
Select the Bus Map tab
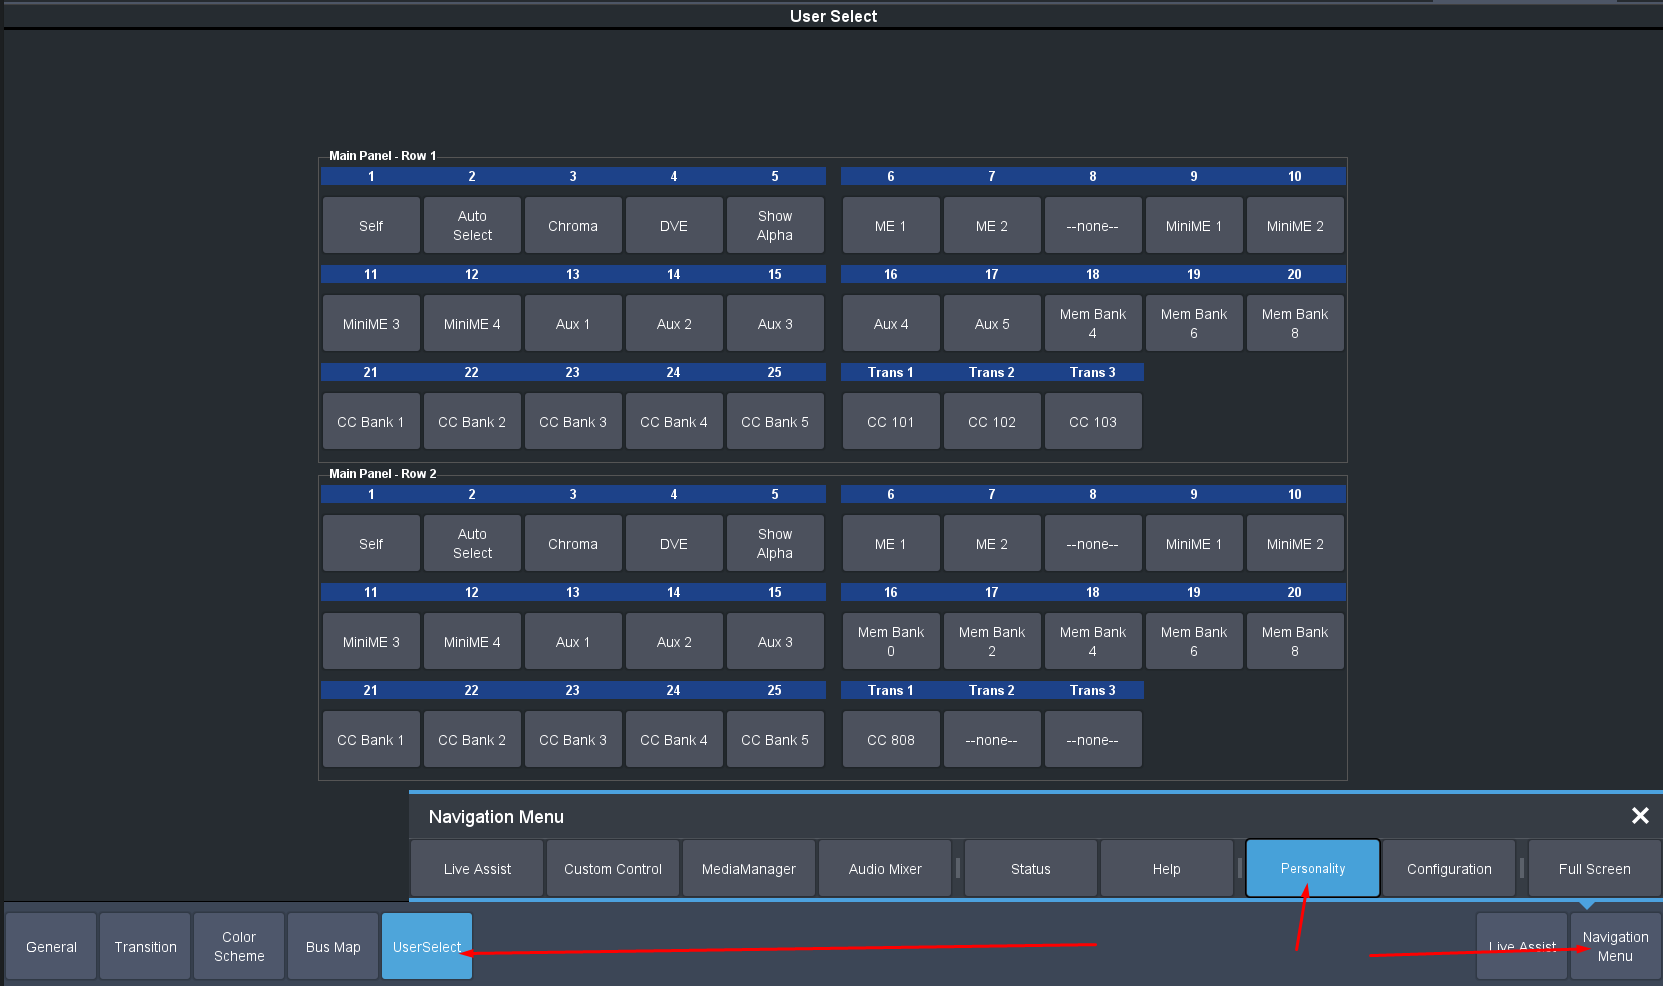click(x=333, y=947)
